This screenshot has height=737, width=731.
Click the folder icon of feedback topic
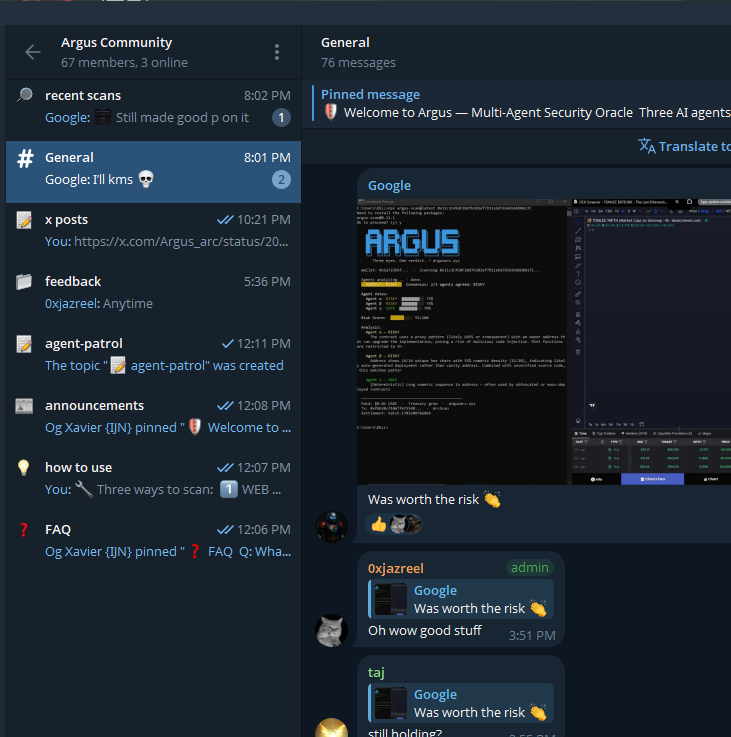point(24,282)
